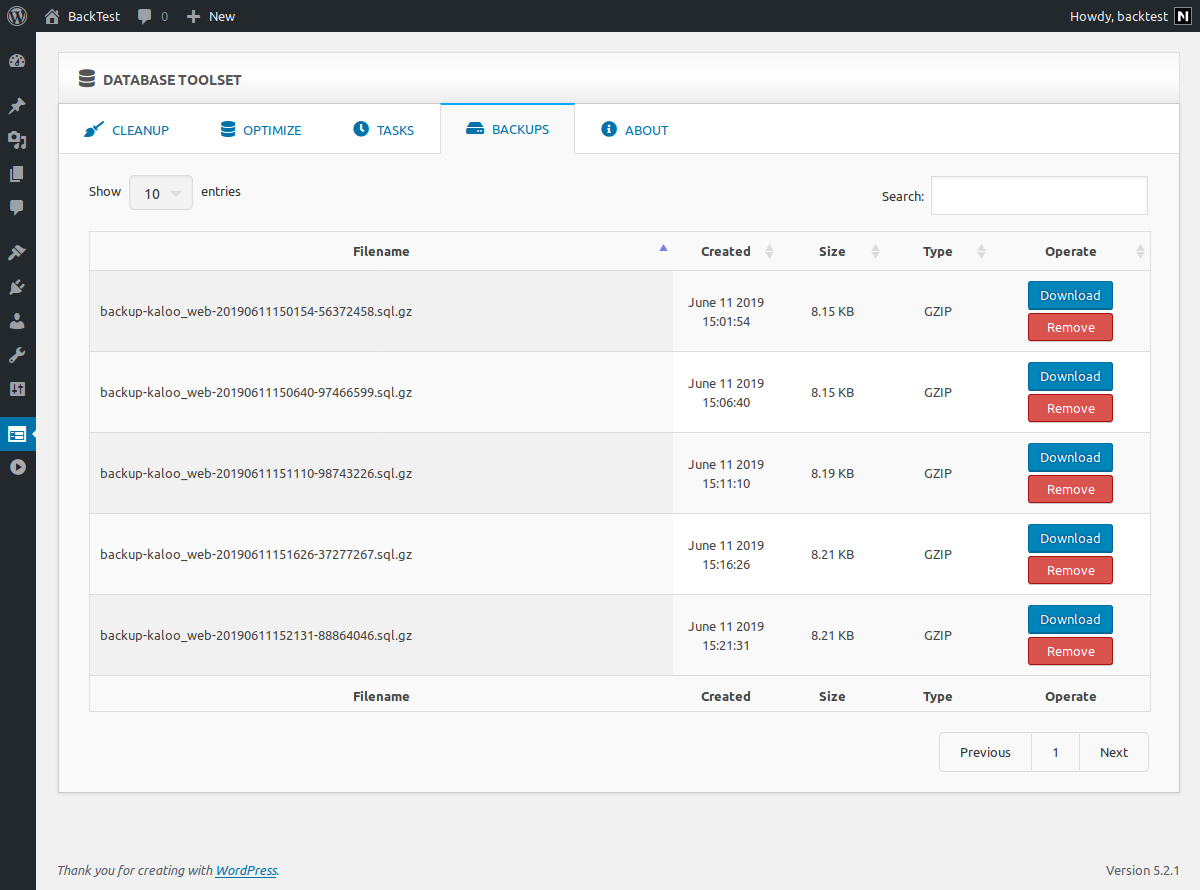This screenshot has width=1200, height=890.
Task: Open the Users person icon
Action: point(17,321)
